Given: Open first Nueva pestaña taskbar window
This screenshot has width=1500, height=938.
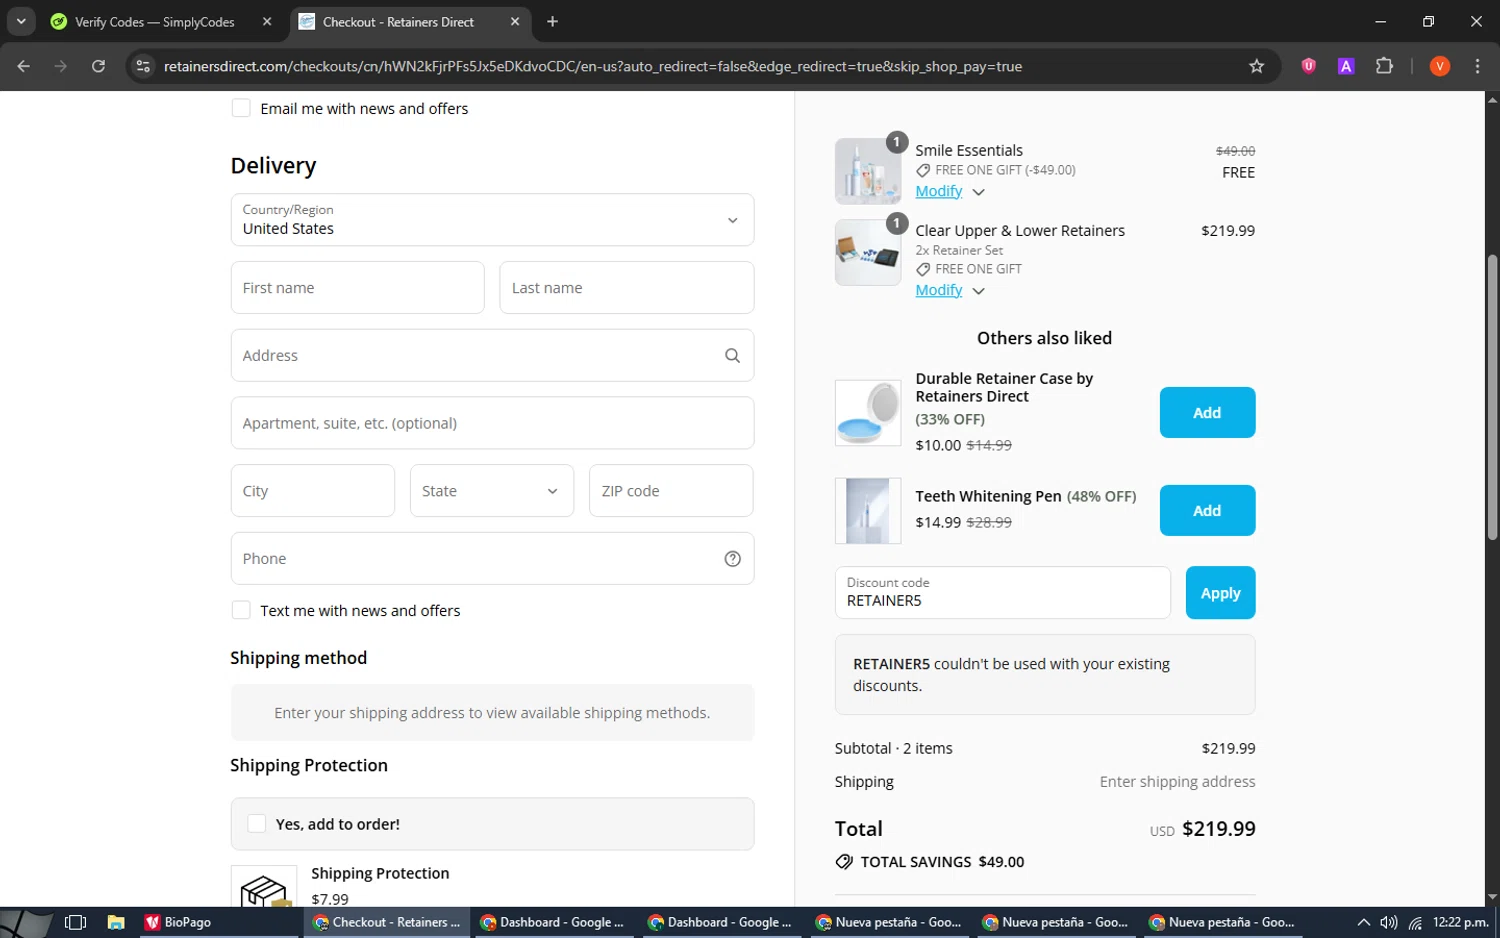Looking at the screenshot, I should [x=888, y=922].
